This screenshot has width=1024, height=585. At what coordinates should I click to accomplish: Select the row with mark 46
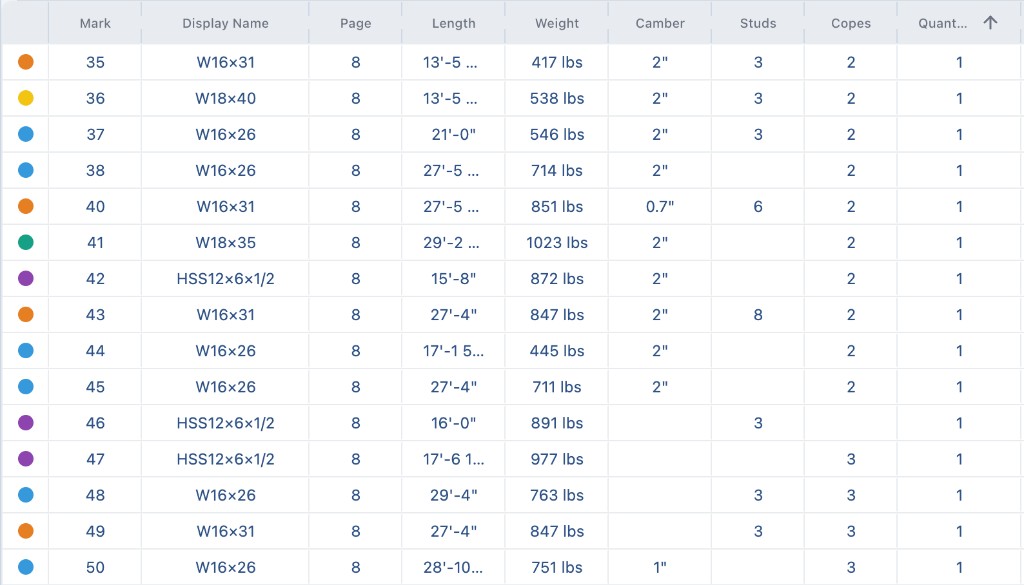coord(512,422)
